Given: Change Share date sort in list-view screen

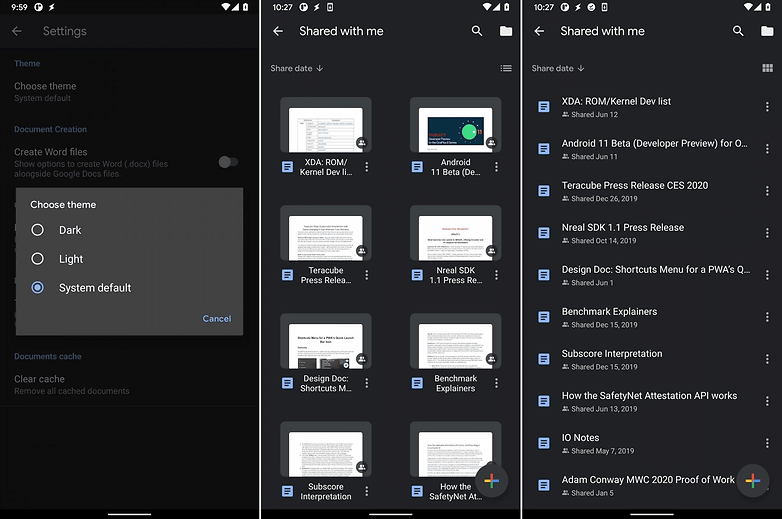Looking at the screenshot, I should click(558, 68).
